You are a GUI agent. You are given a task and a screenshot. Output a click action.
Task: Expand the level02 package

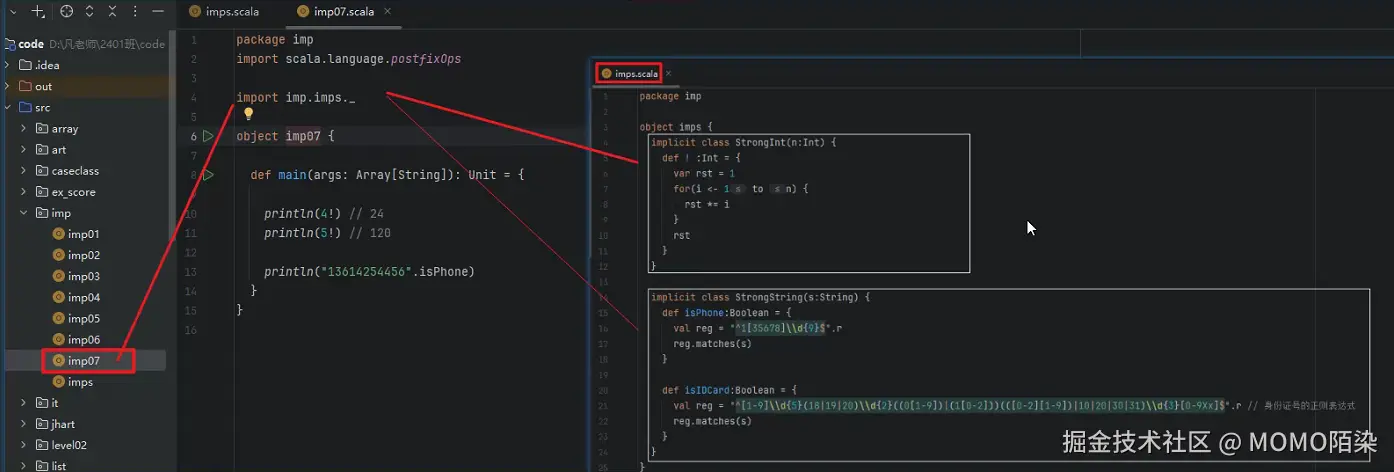(24, 445)
